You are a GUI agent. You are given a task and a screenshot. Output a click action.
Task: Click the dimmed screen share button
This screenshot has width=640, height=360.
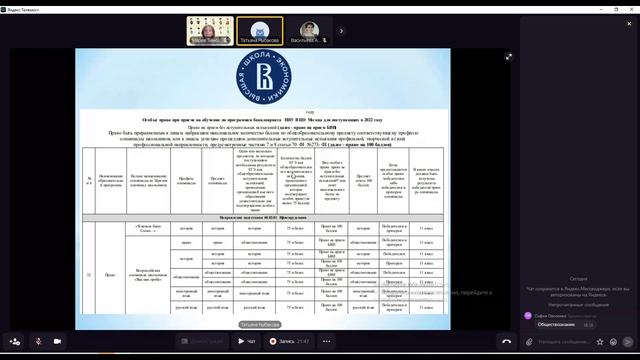[x=202, y=341]
